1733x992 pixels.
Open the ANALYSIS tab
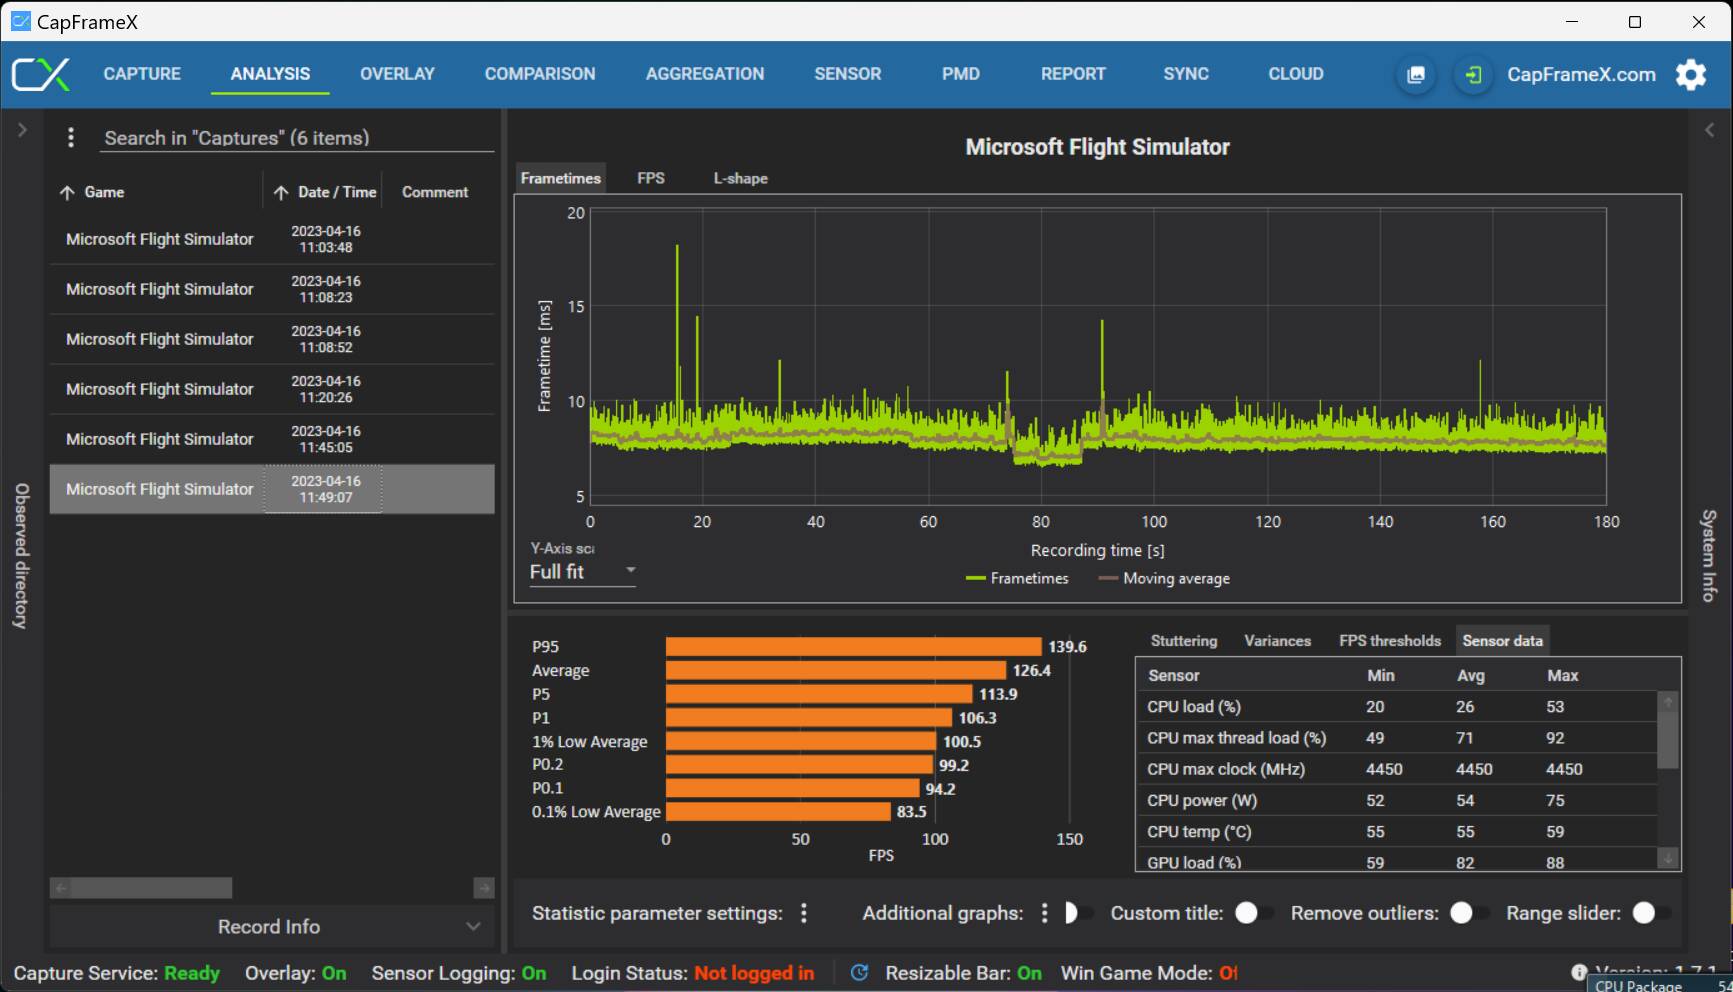click(x=270, y=74)
